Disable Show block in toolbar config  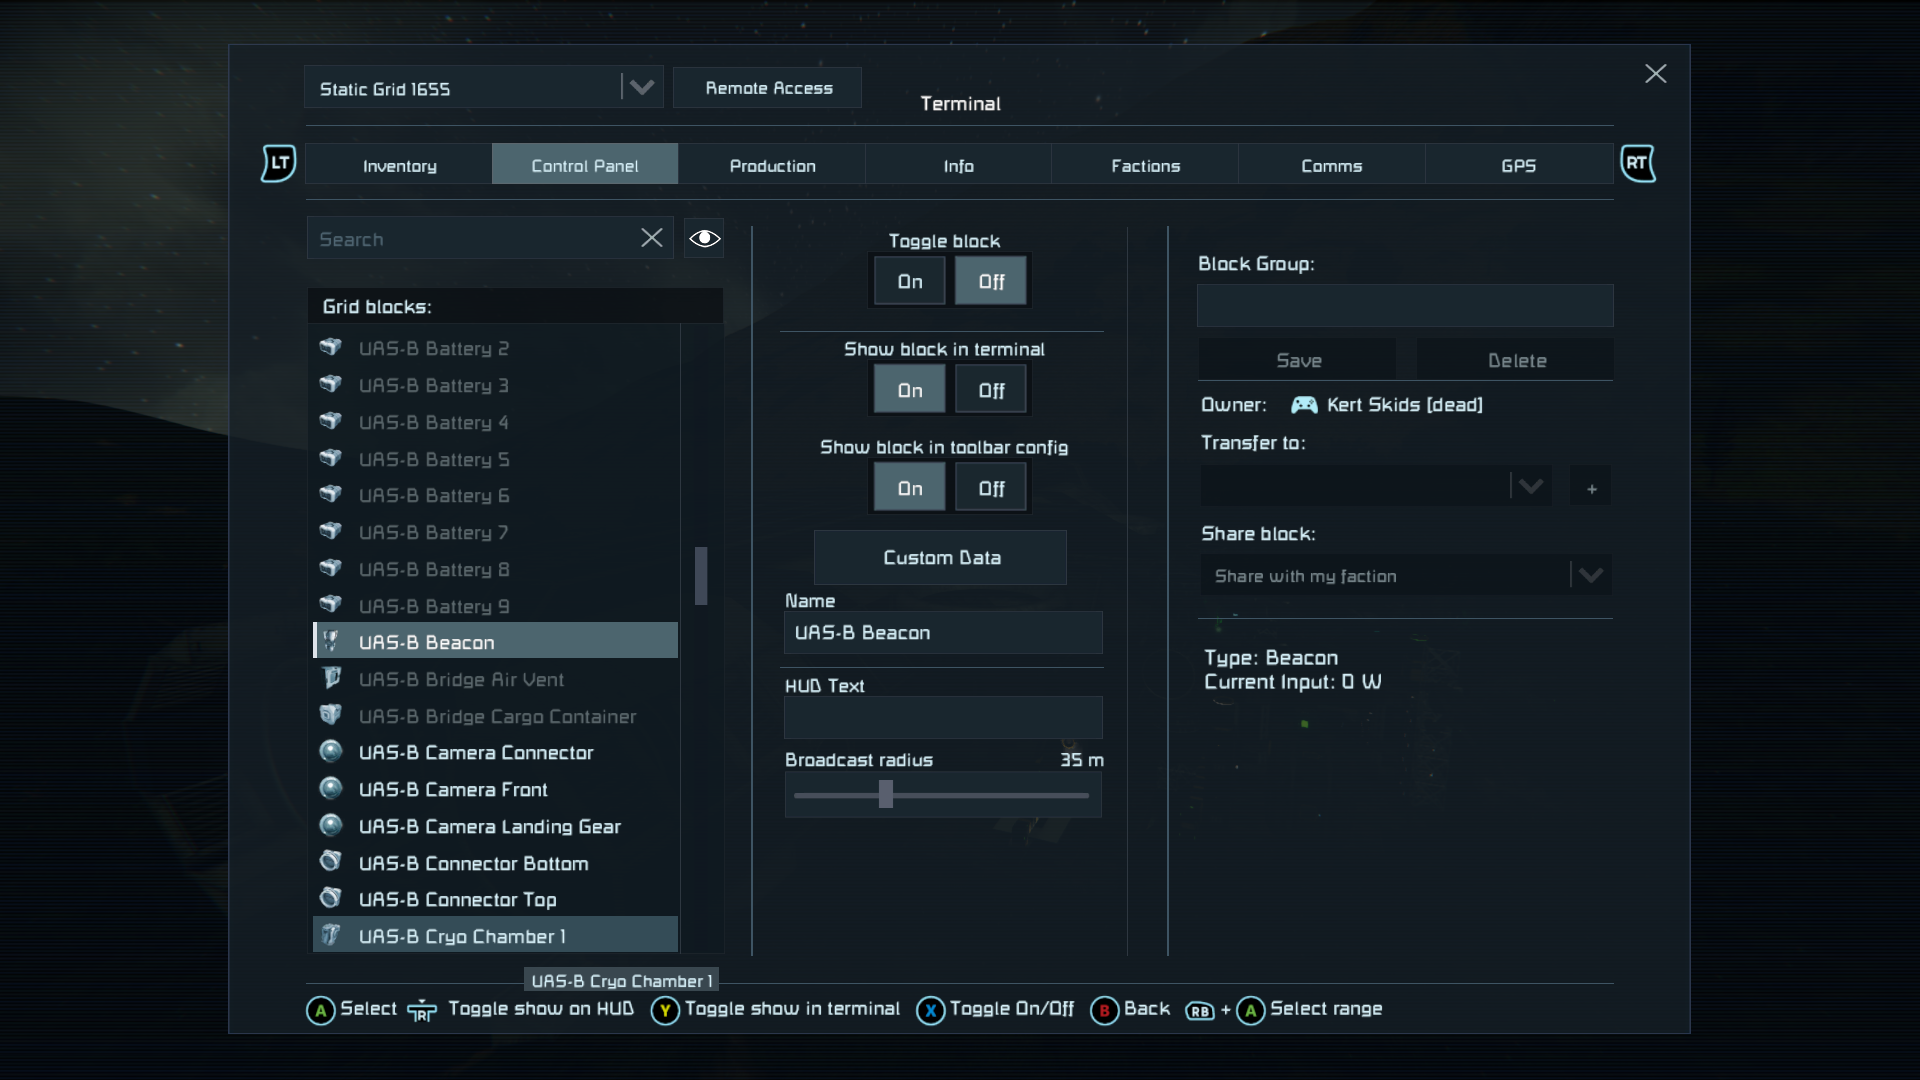(991, 488)
